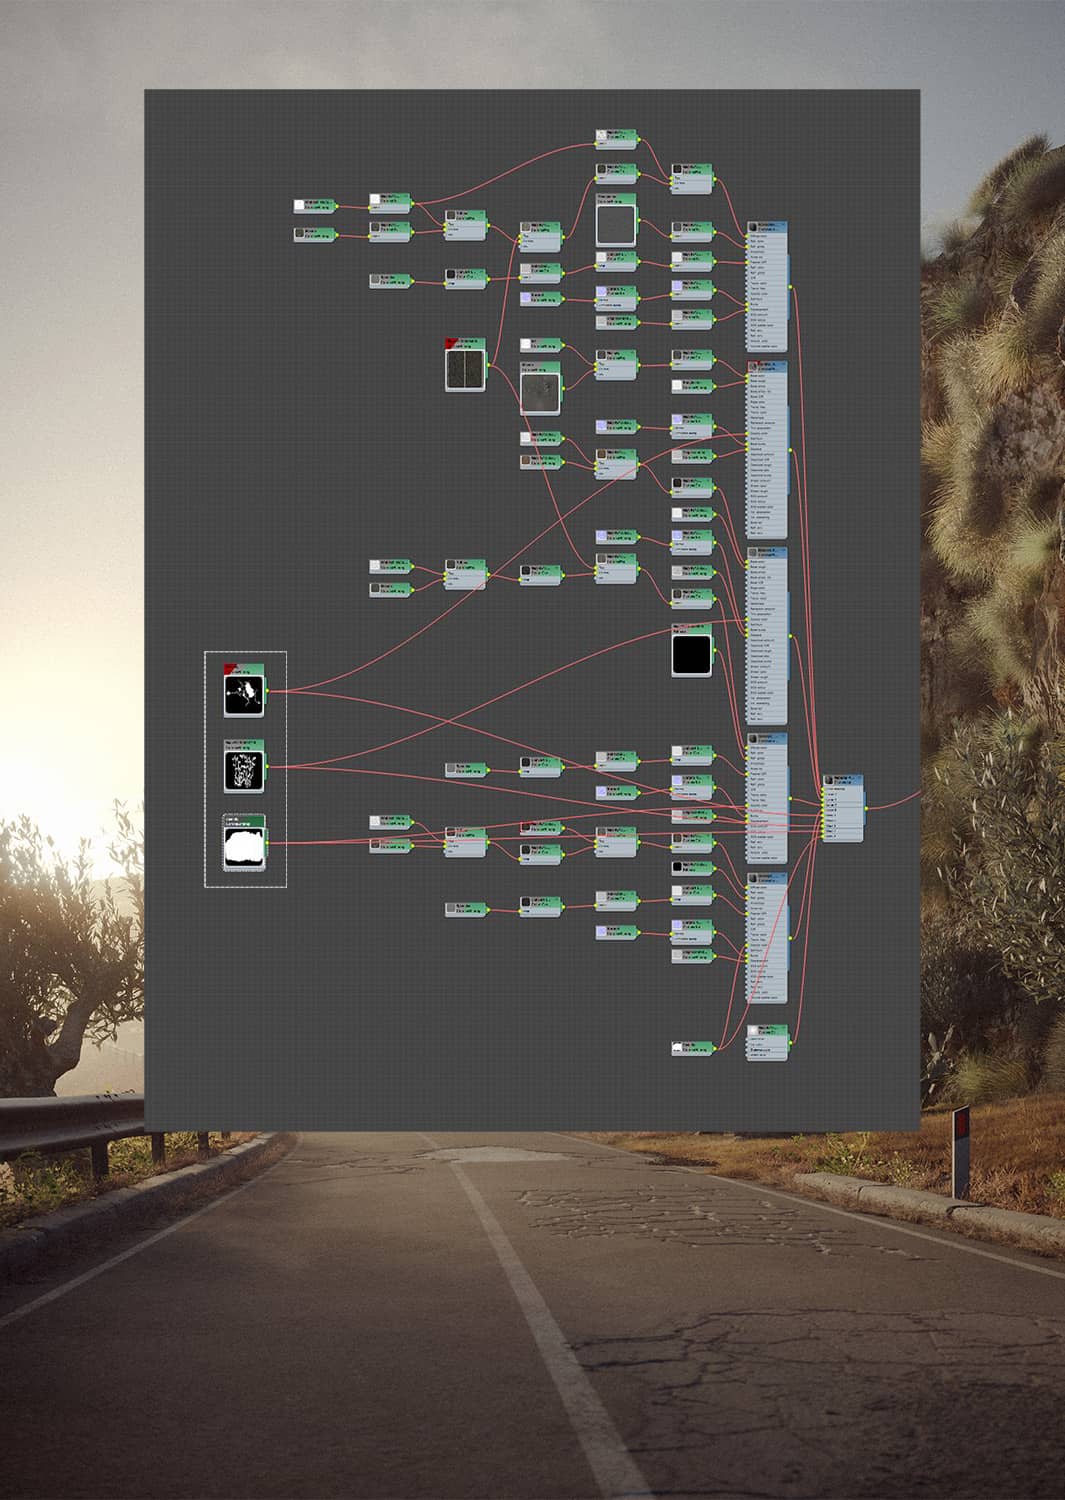Click the topmost map node in the graph
The width and height of the screenshot is (1065, 1500).
point(616,136)
